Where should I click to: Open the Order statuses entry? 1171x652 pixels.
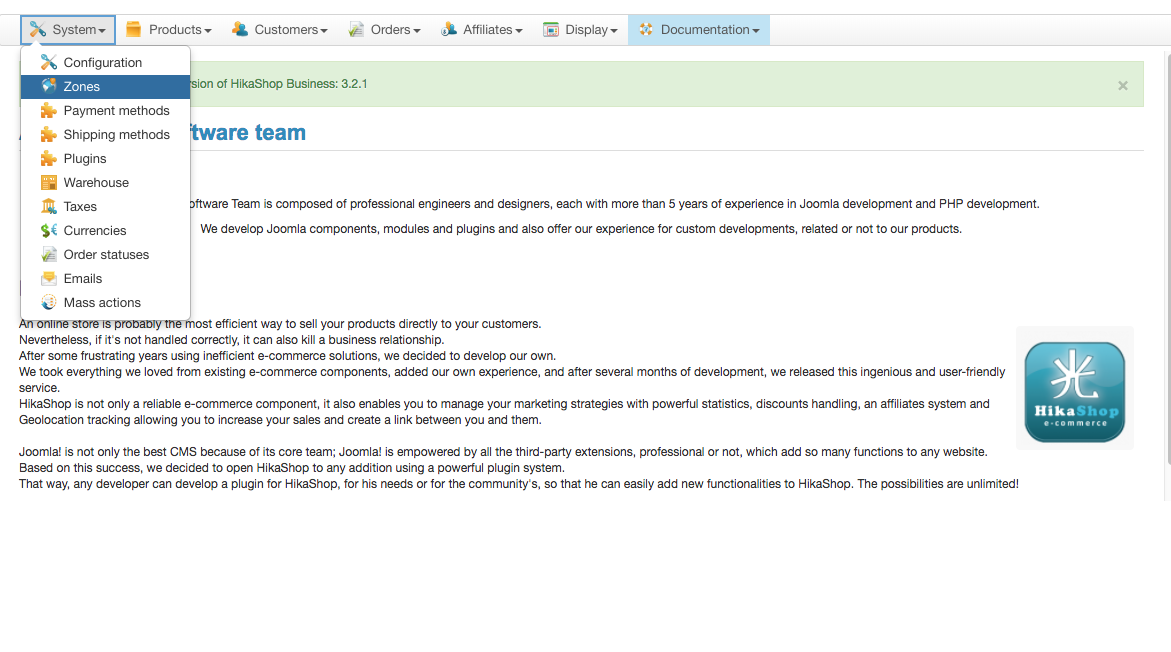(105, 255)
